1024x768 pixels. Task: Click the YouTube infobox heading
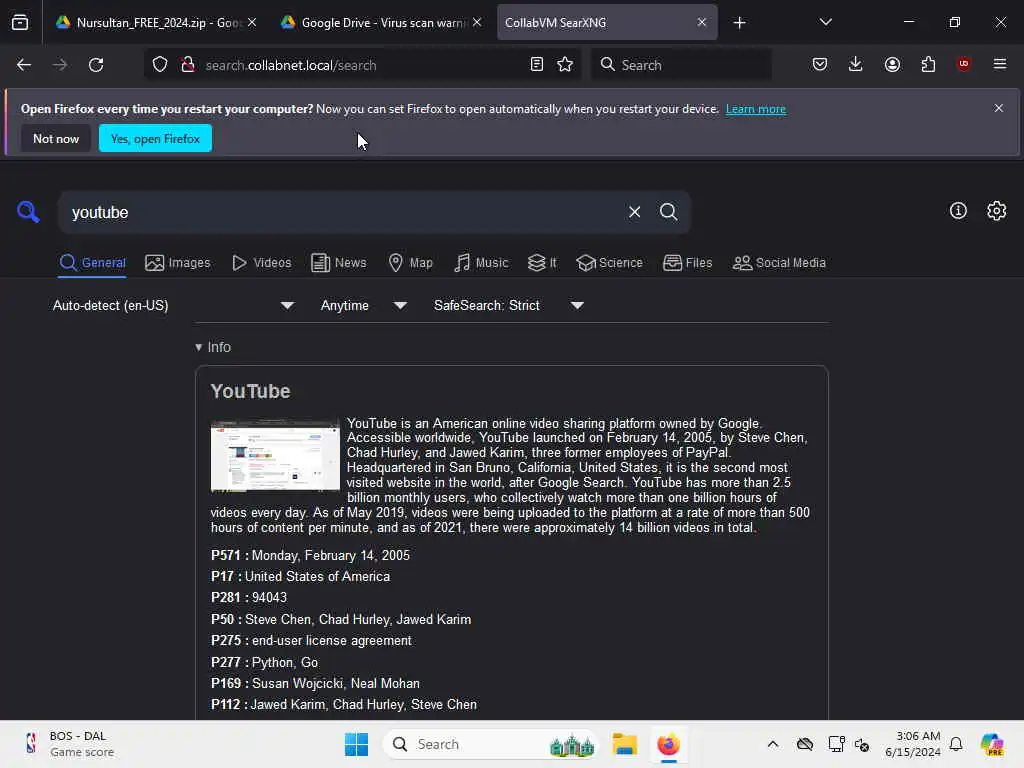click(x=250, y=391)
